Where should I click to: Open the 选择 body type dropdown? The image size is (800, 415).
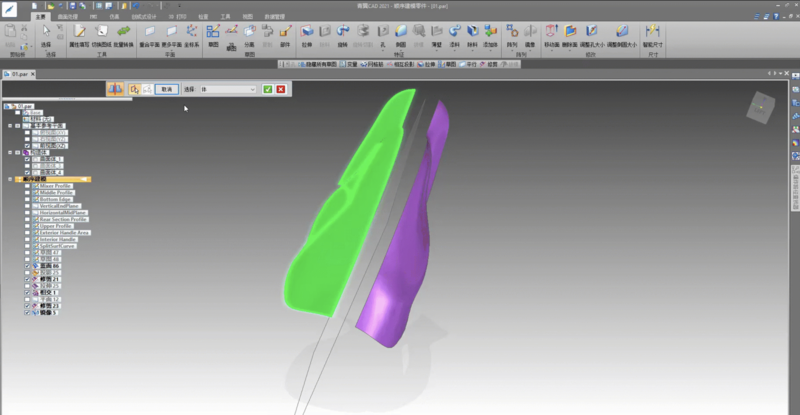point(252,89)
